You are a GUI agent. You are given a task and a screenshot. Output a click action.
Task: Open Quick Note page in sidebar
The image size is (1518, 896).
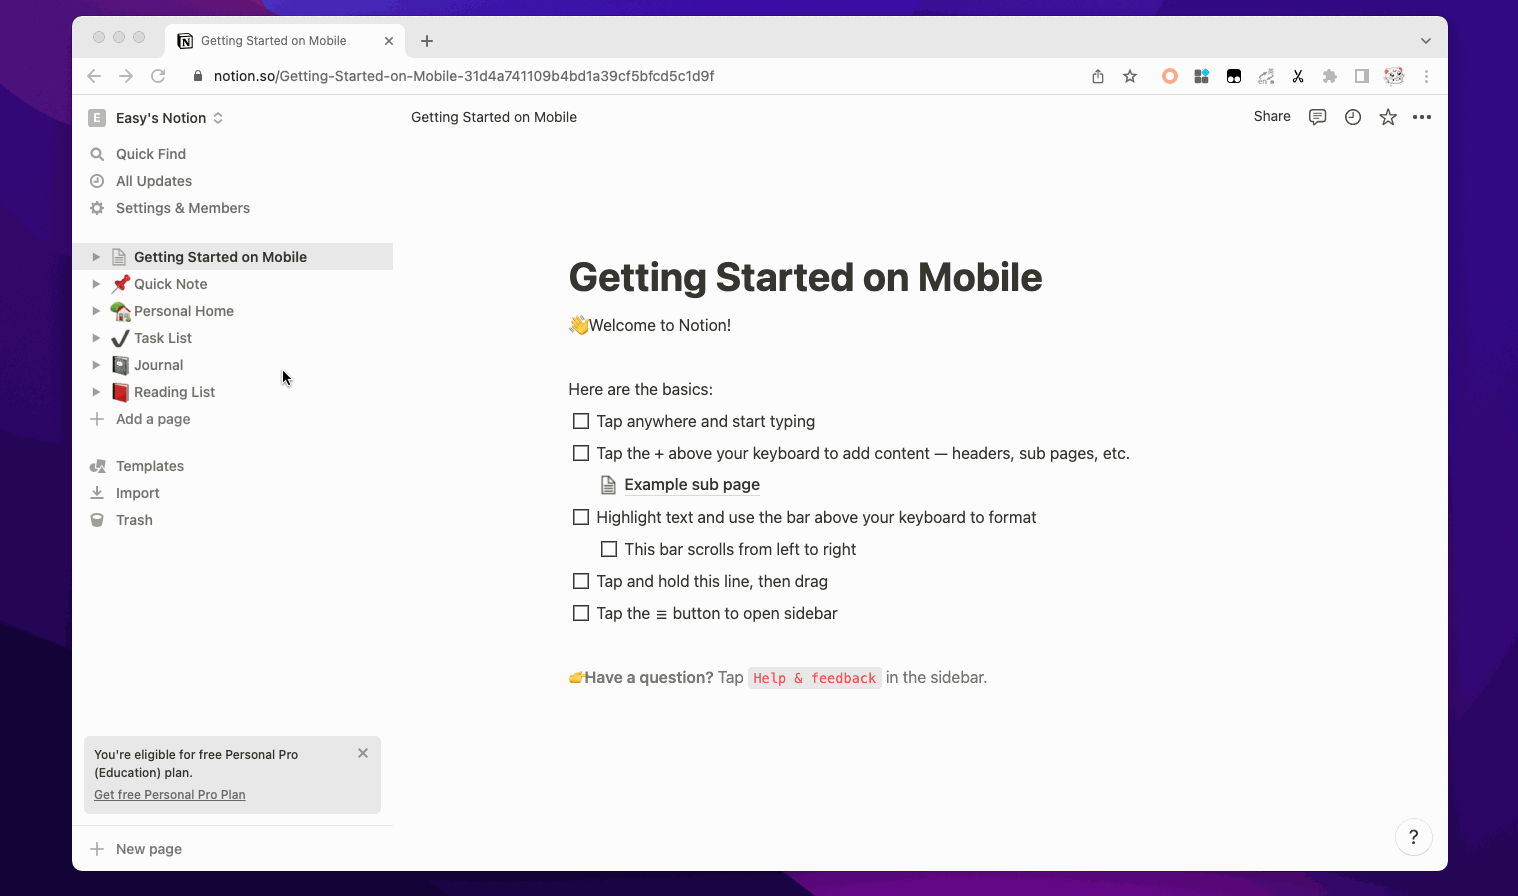click(171, 284)
